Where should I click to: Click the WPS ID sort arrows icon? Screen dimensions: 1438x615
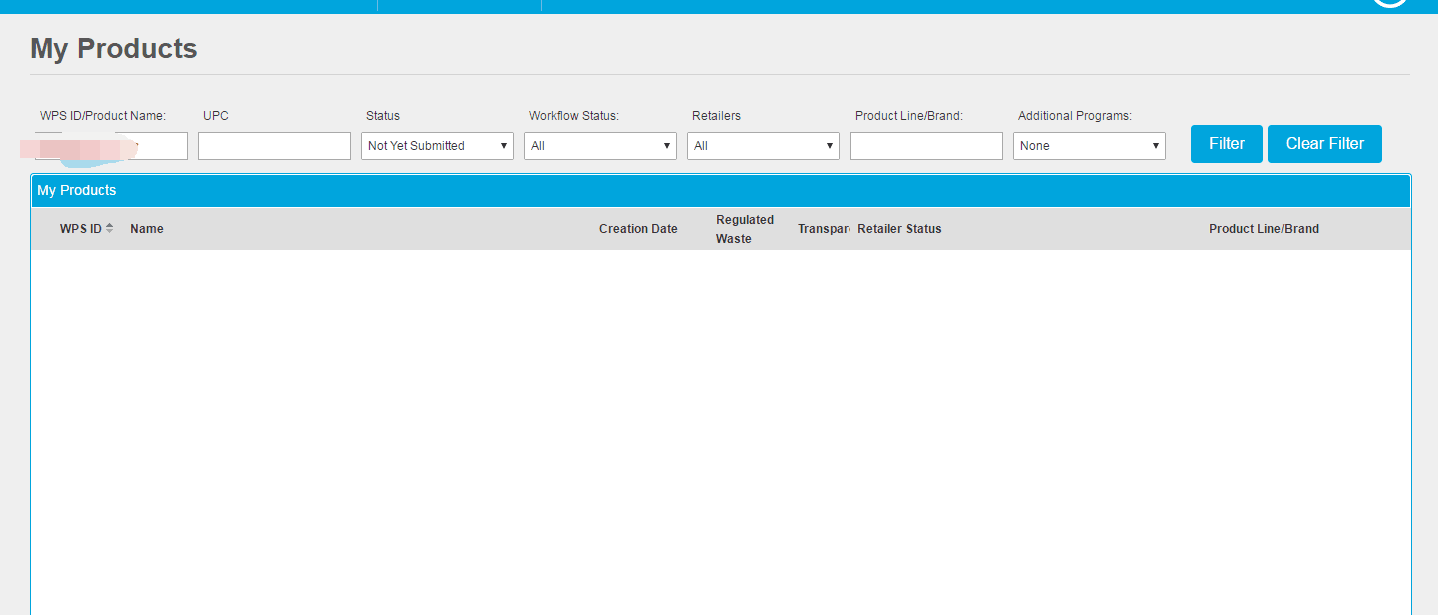pos(110,229)
